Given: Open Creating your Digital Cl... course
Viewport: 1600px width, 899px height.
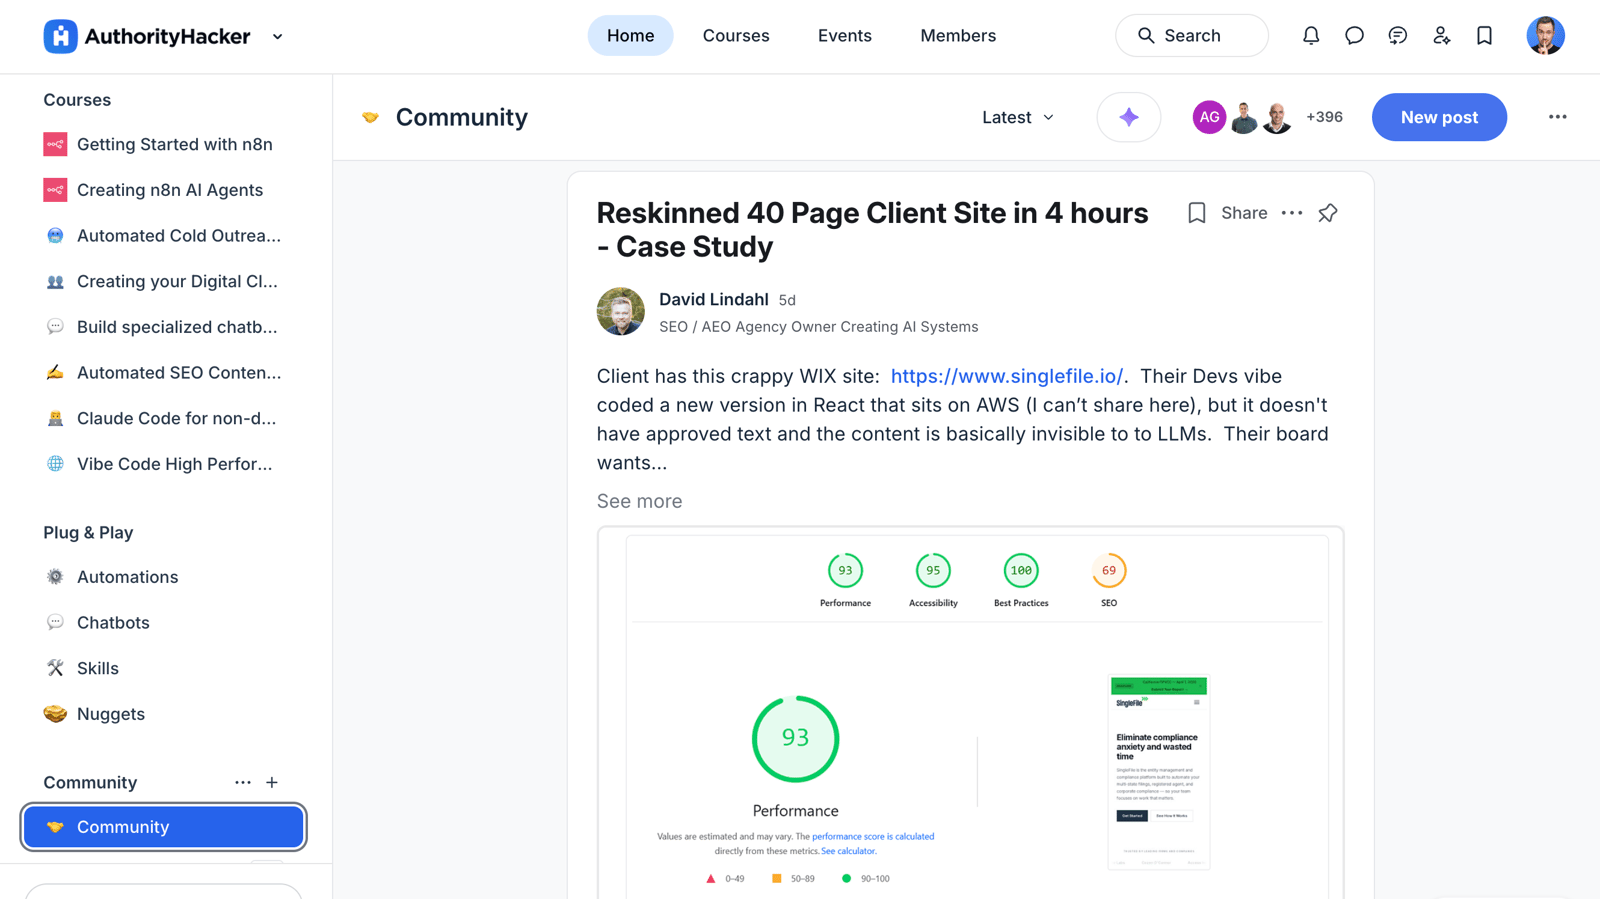Looking at the screenshot, I should [163, 281].
